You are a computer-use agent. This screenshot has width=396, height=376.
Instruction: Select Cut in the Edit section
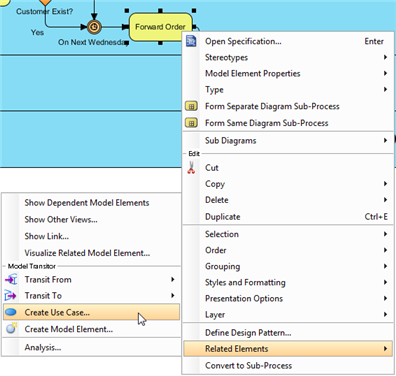pos(288,168)
